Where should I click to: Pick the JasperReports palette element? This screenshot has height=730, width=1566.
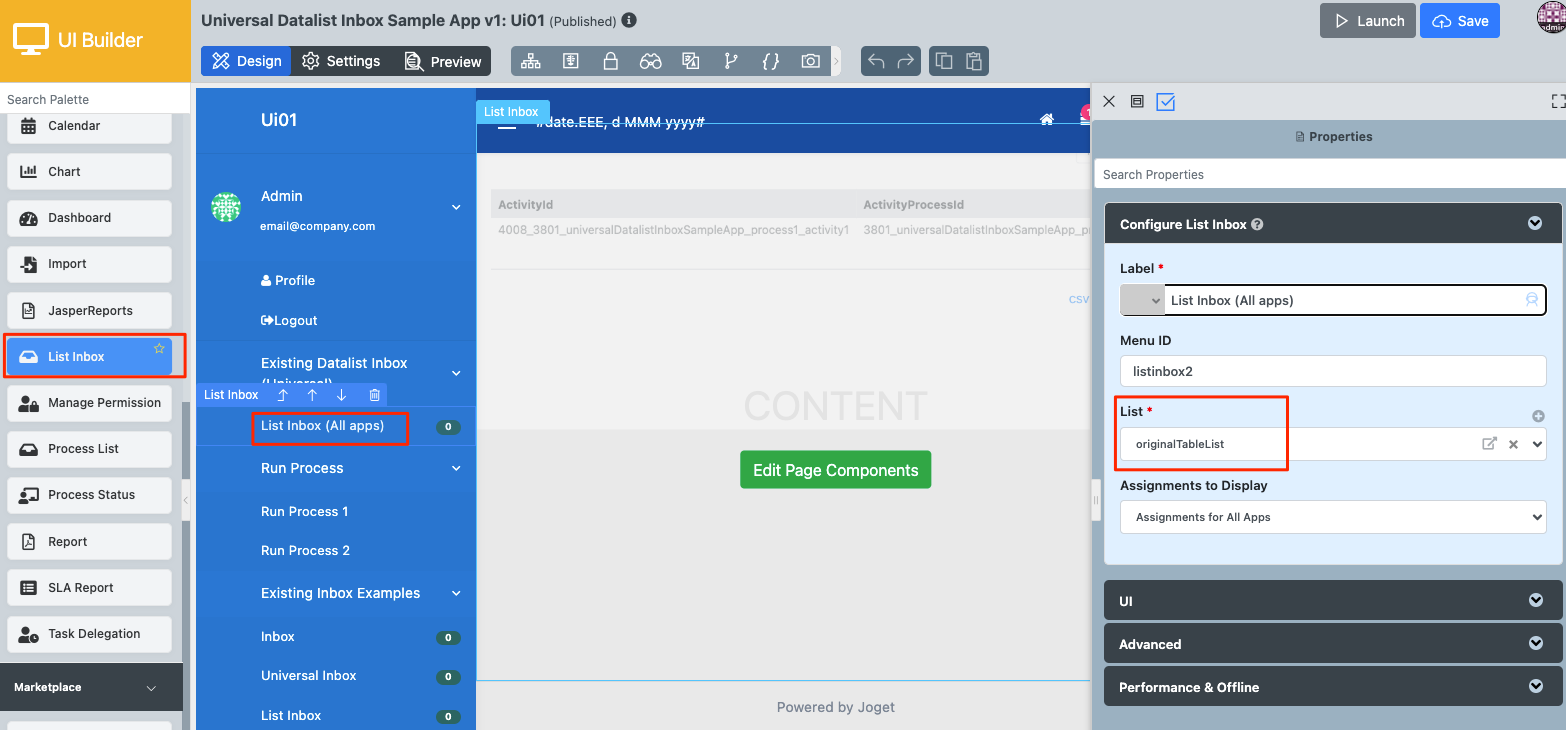coord(89,311)
